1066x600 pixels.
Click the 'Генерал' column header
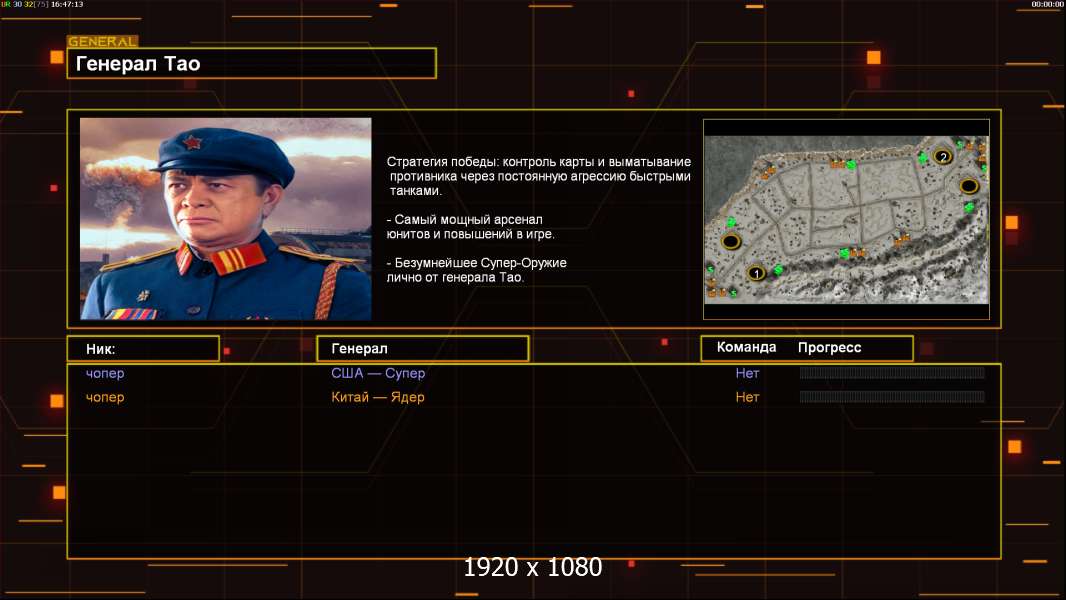point(422,349)
